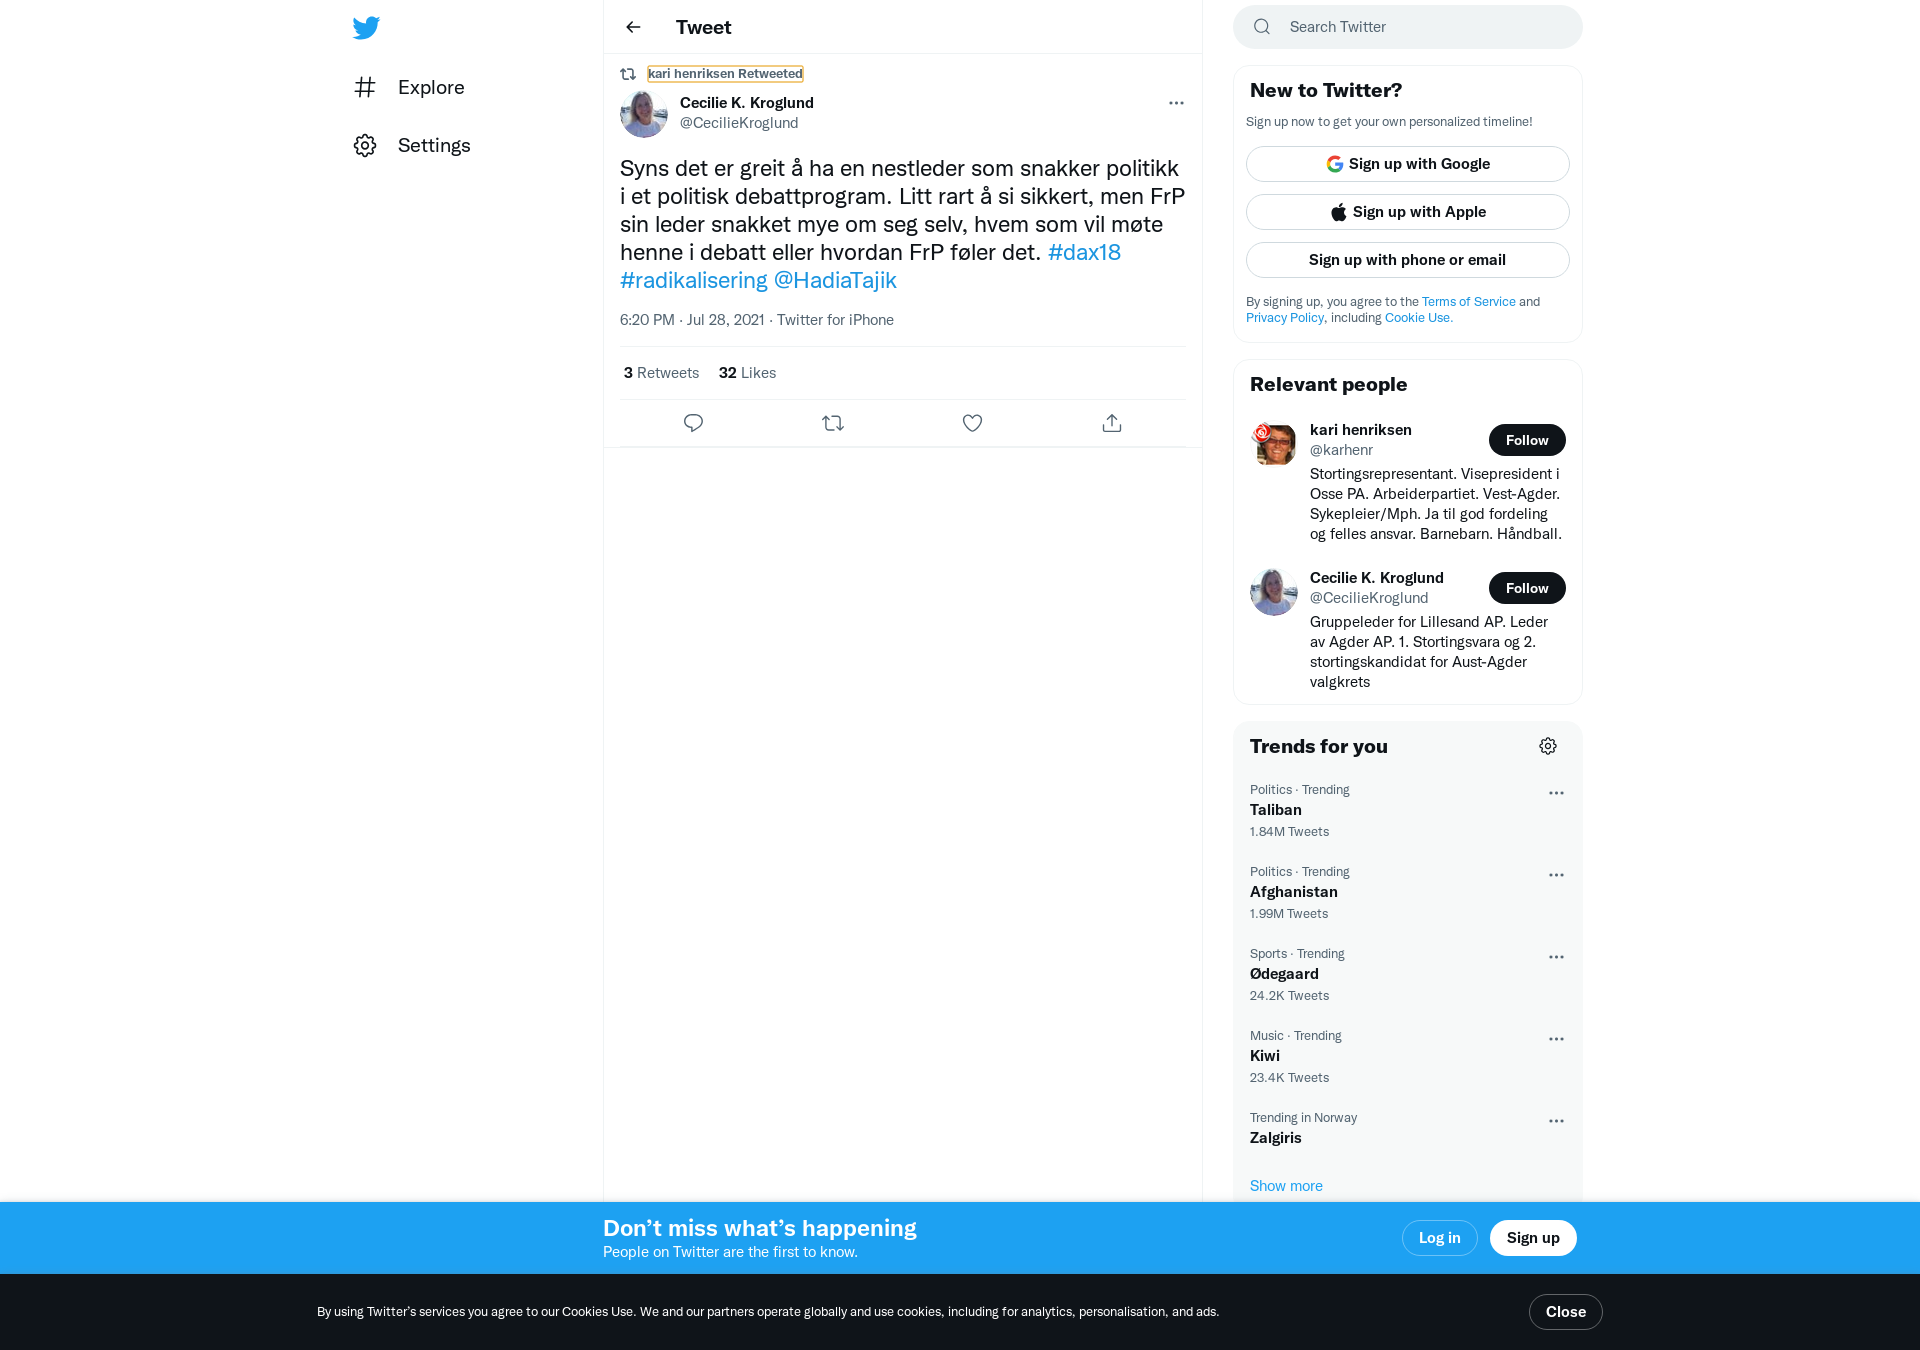Go back using the arrow icon
1920x1350 pixels.
pos(633,27)
